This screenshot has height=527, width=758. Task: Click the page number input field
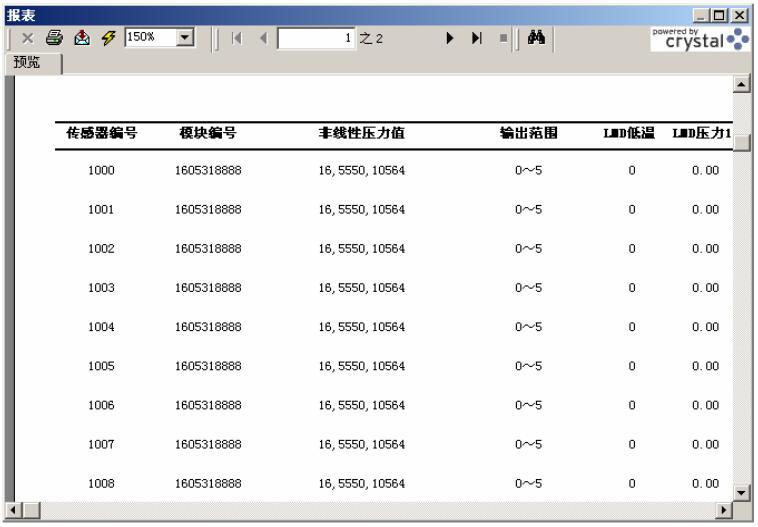coord(315,38)
